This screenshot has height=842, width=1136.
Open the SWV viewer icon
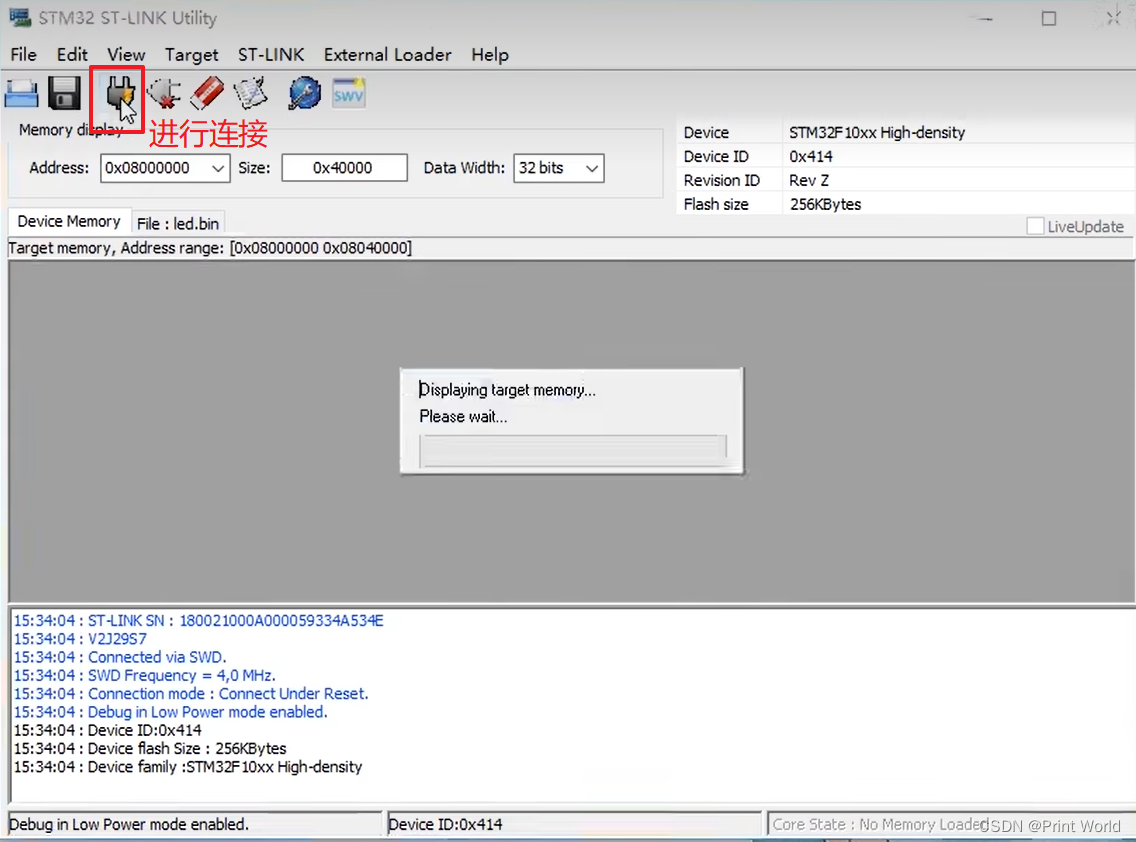pyautogui.click(x=348, y=93)
